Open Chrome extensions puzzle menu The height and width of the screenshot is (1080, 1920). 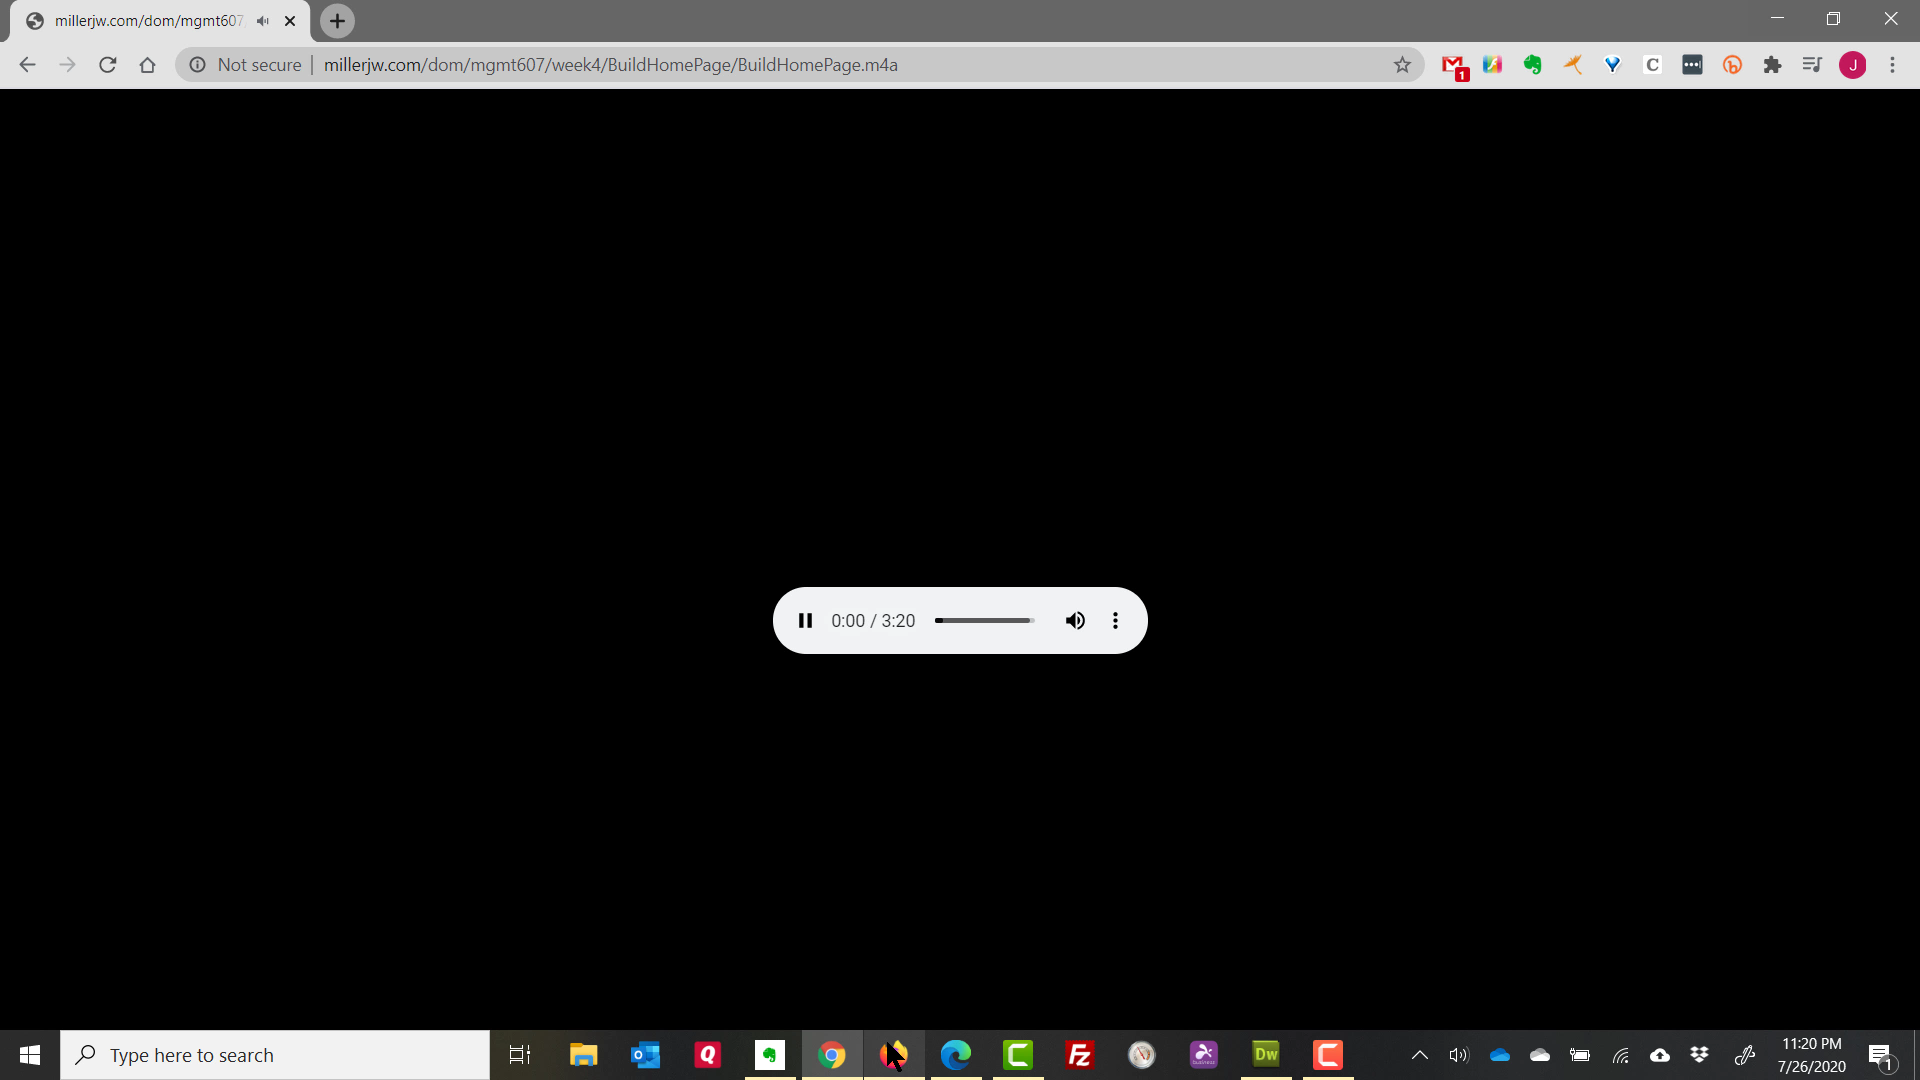coord(1772,65)
